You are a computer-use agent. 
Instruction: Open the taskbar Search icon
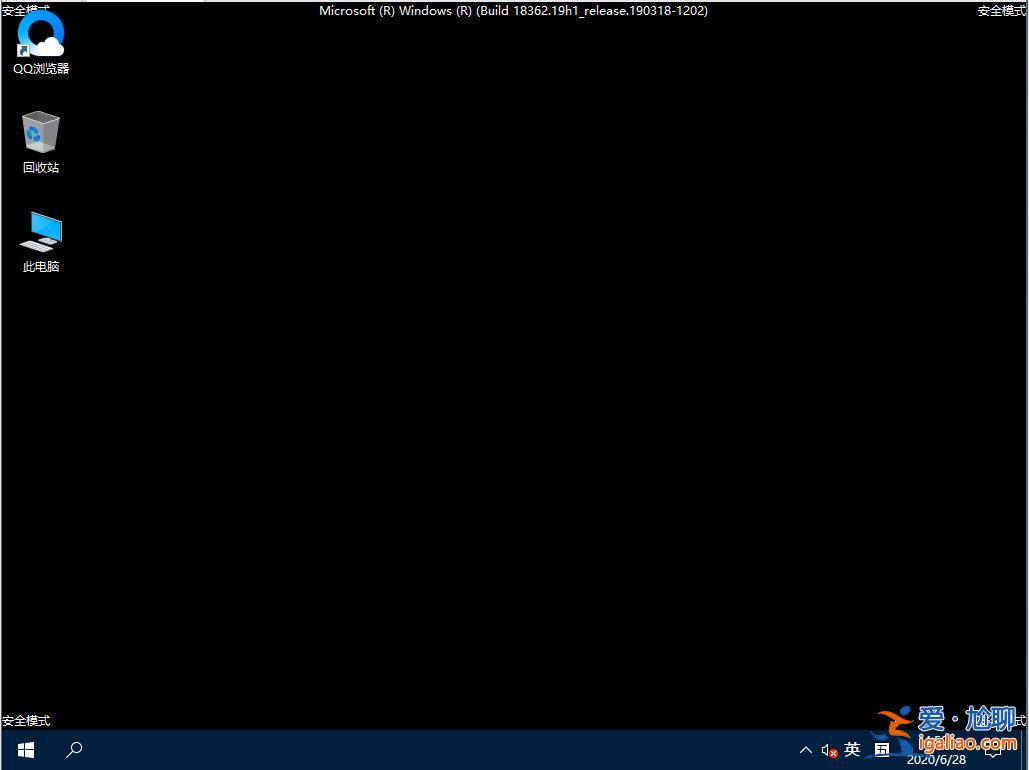coord(73,749)
